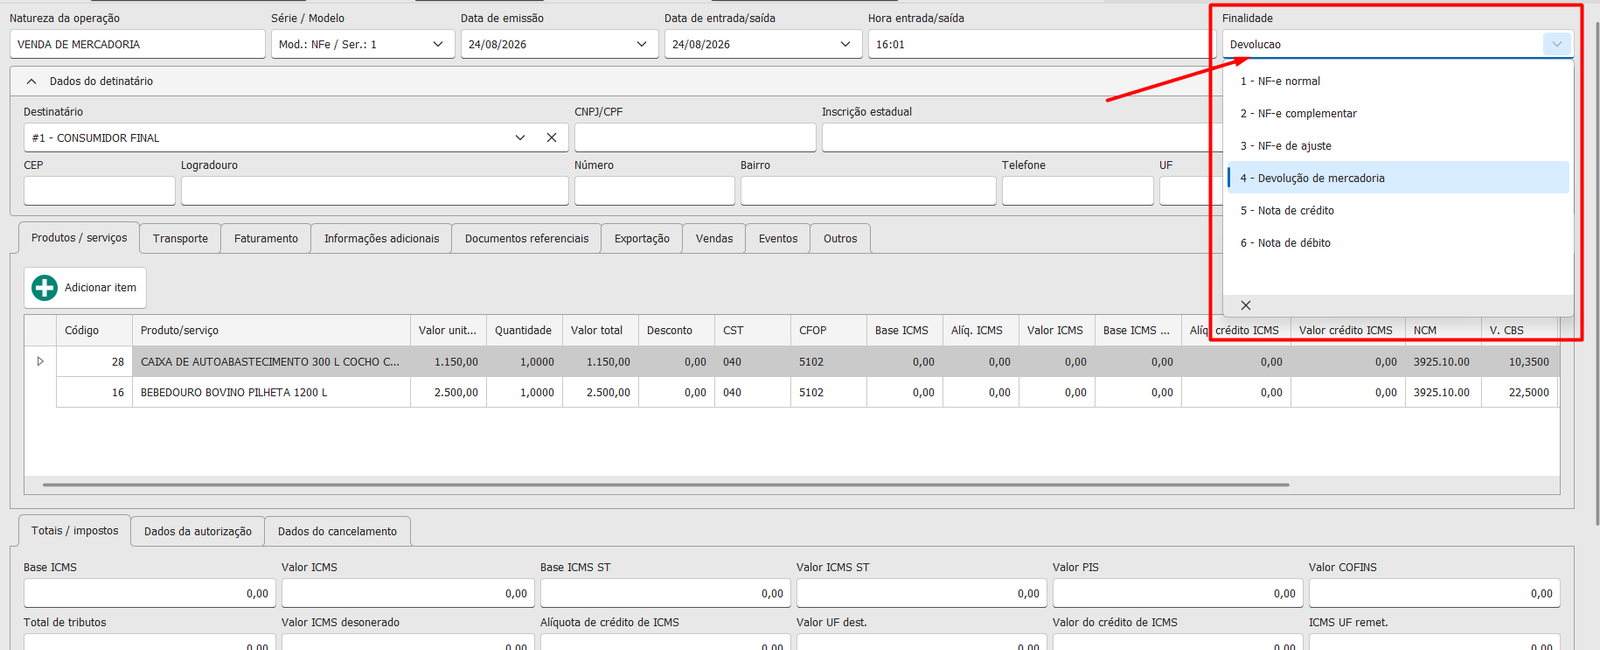Switch to the Exportação tab
The width and height of the screenshot is (1600, 650).
tap(642, 238)
